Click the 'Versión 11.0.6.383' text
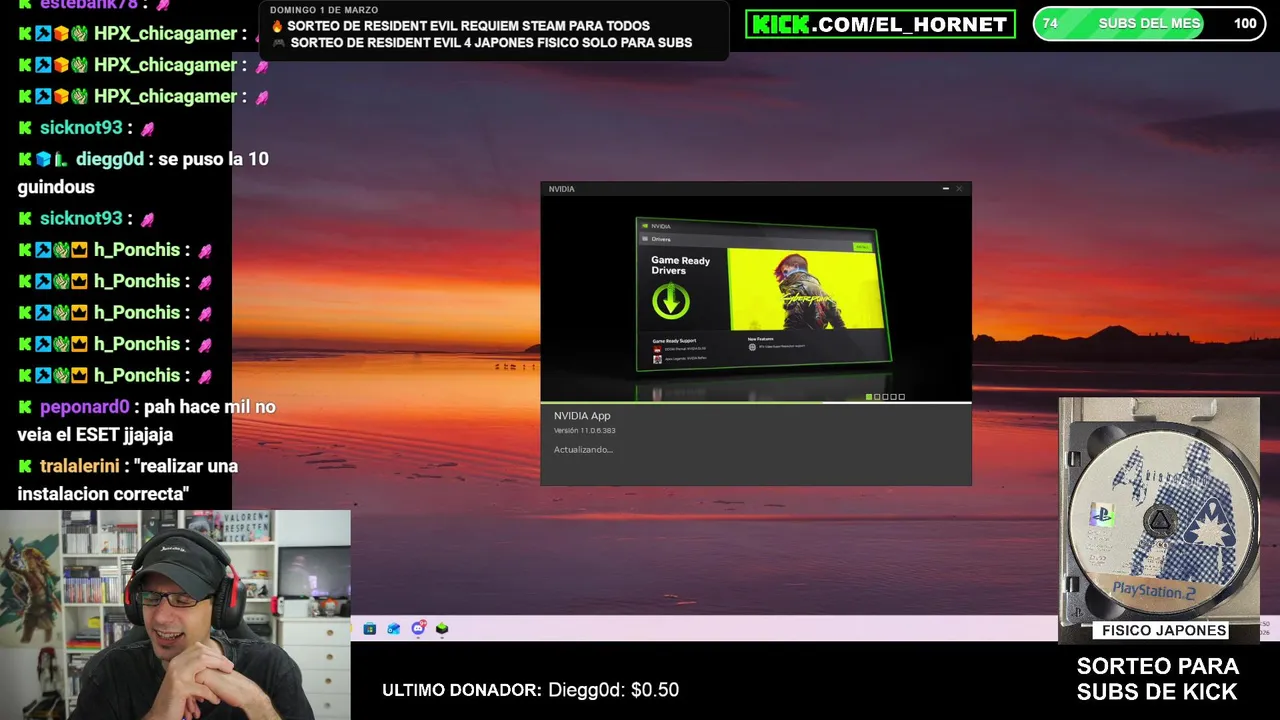Image resolution: width=1280 pixels, height=720 pixels. pyautogui.click(x=585, y=431)
